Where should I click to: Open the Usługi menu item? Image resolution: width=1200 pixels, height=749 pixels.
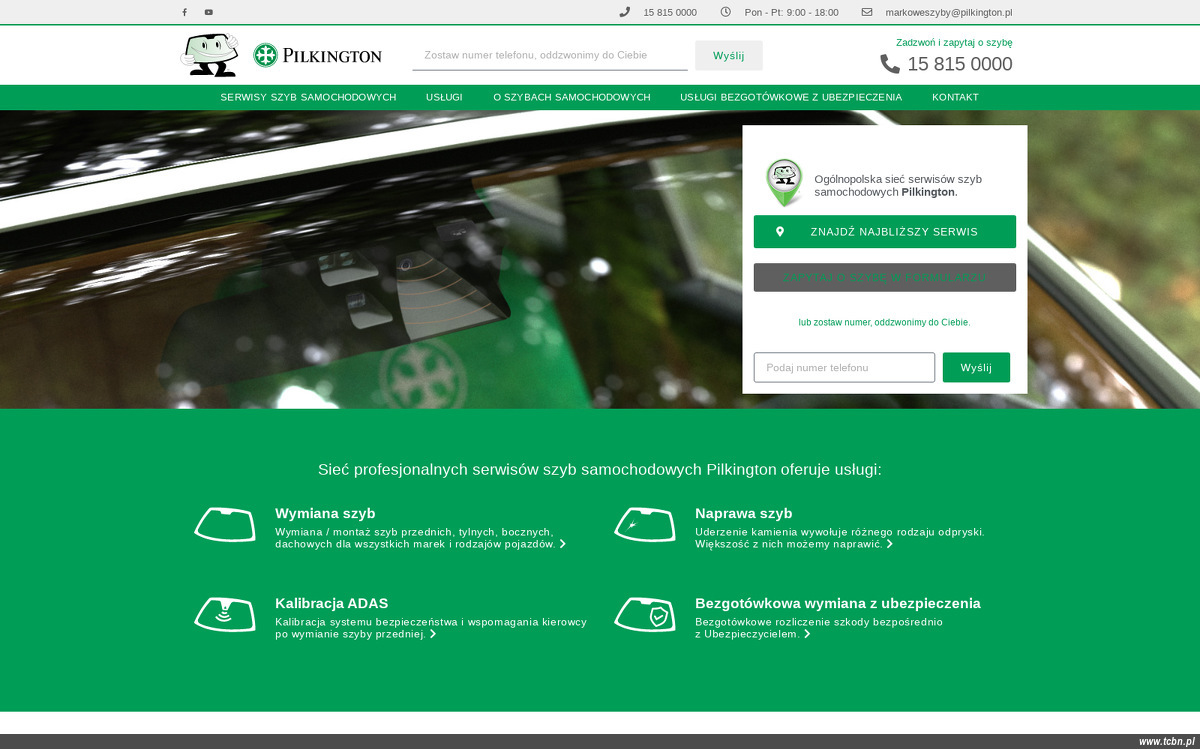[x=444, y=97]
